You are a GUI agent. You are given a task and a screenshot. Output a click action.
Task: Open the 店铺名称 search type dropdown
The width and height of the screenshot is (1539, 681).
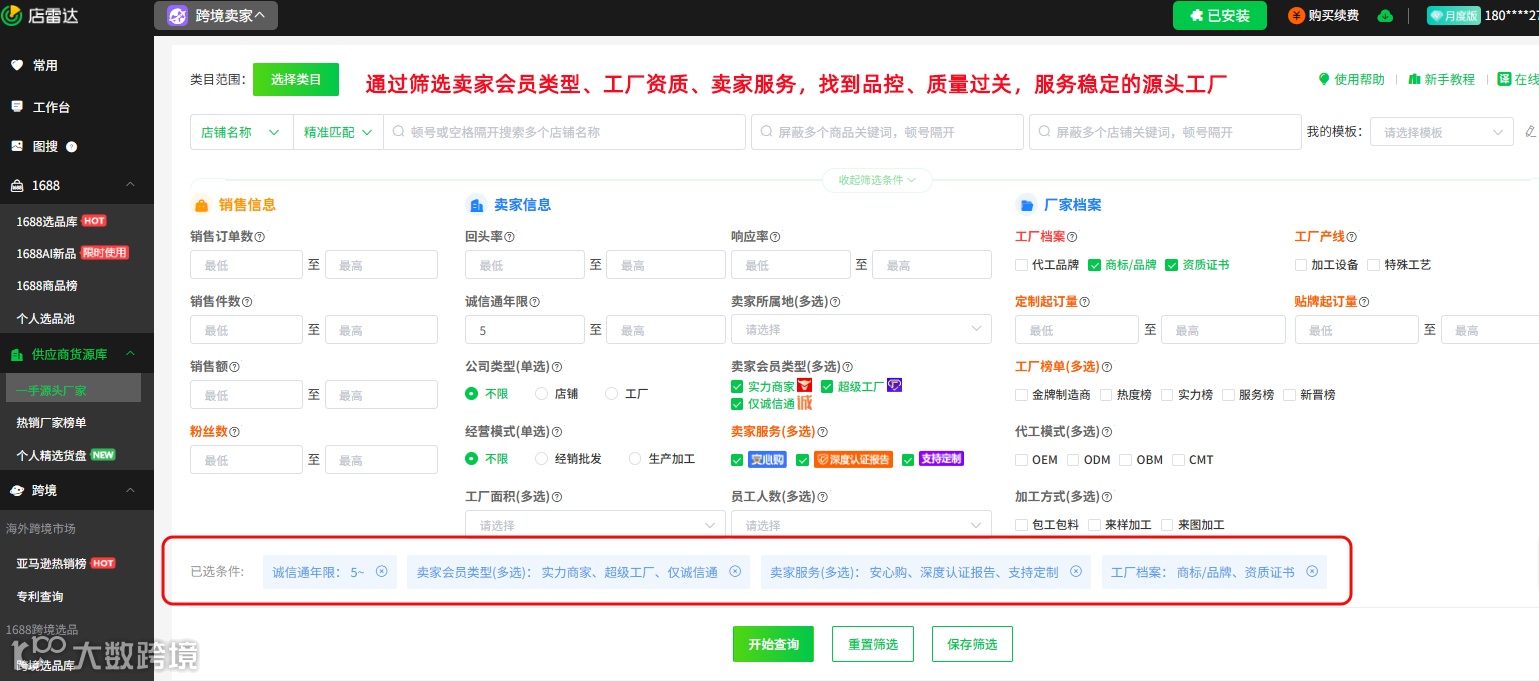(241, 132)
